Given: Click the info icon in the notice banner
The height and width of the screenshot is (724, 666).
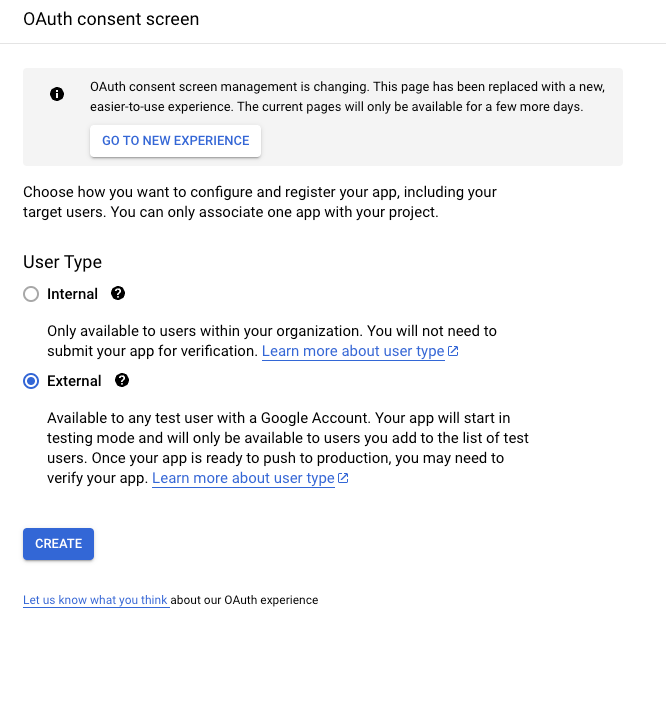Looking at the screenshot, I should pos(57,94).
